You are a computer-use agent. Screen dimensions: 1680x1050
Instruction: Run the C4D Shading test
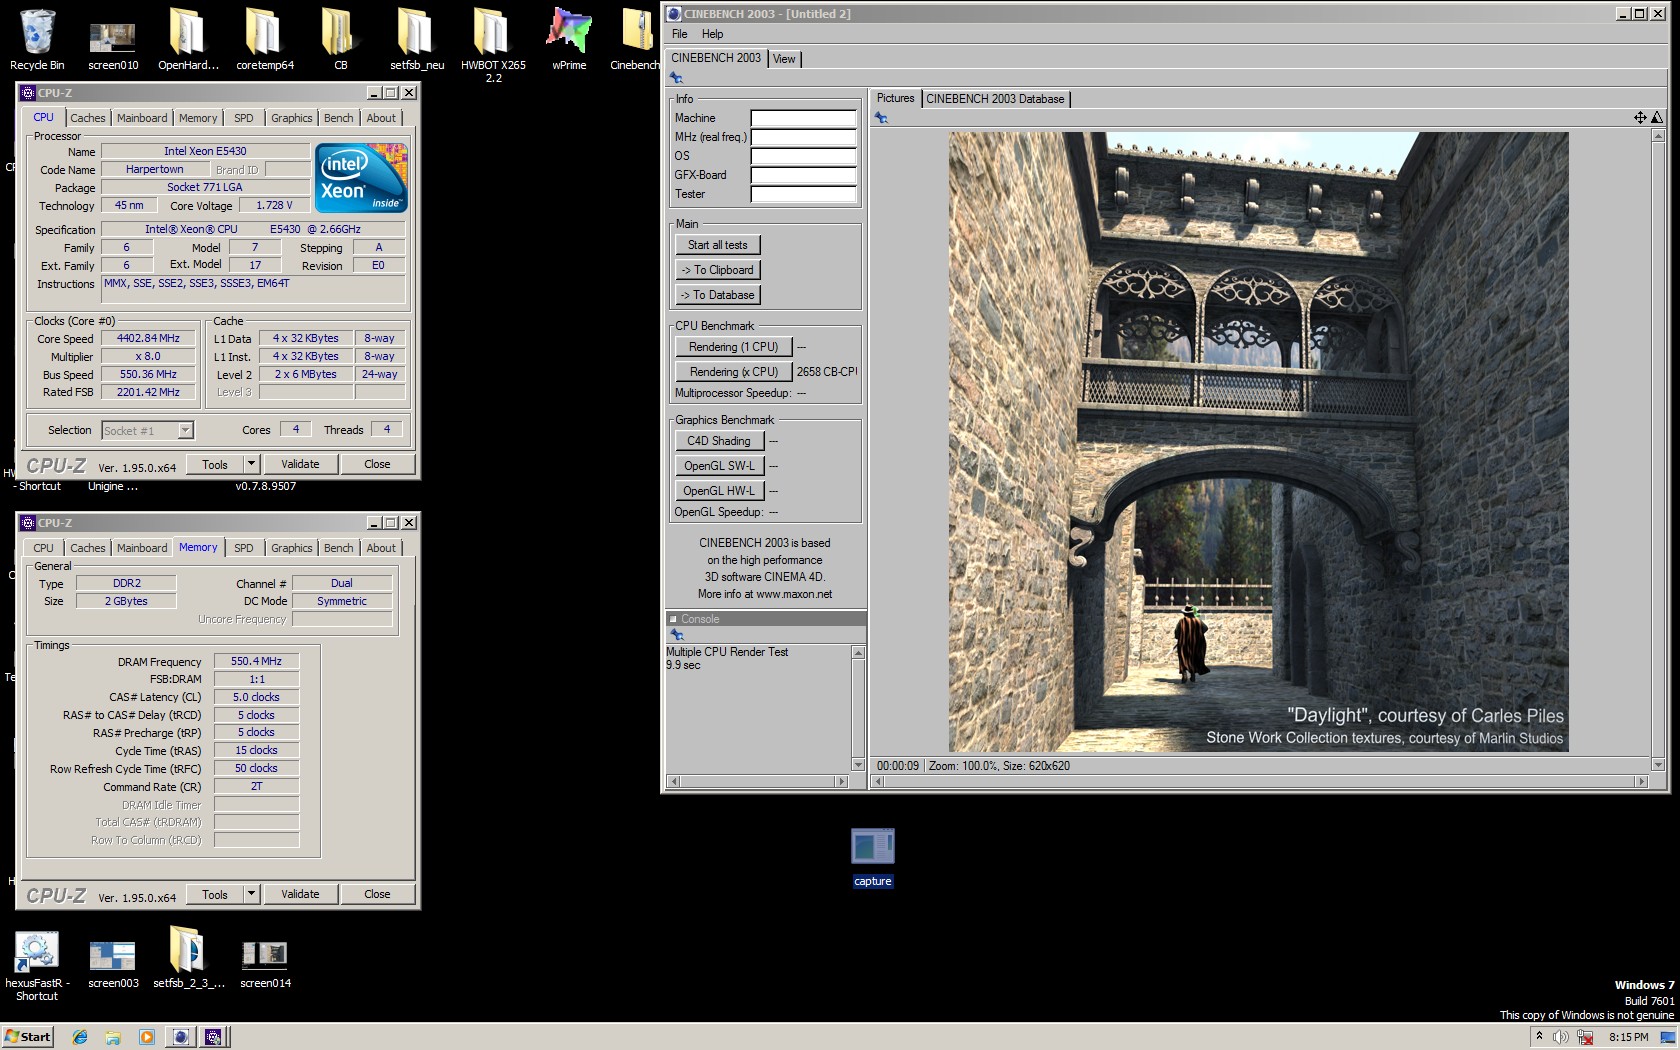(719, 441)
